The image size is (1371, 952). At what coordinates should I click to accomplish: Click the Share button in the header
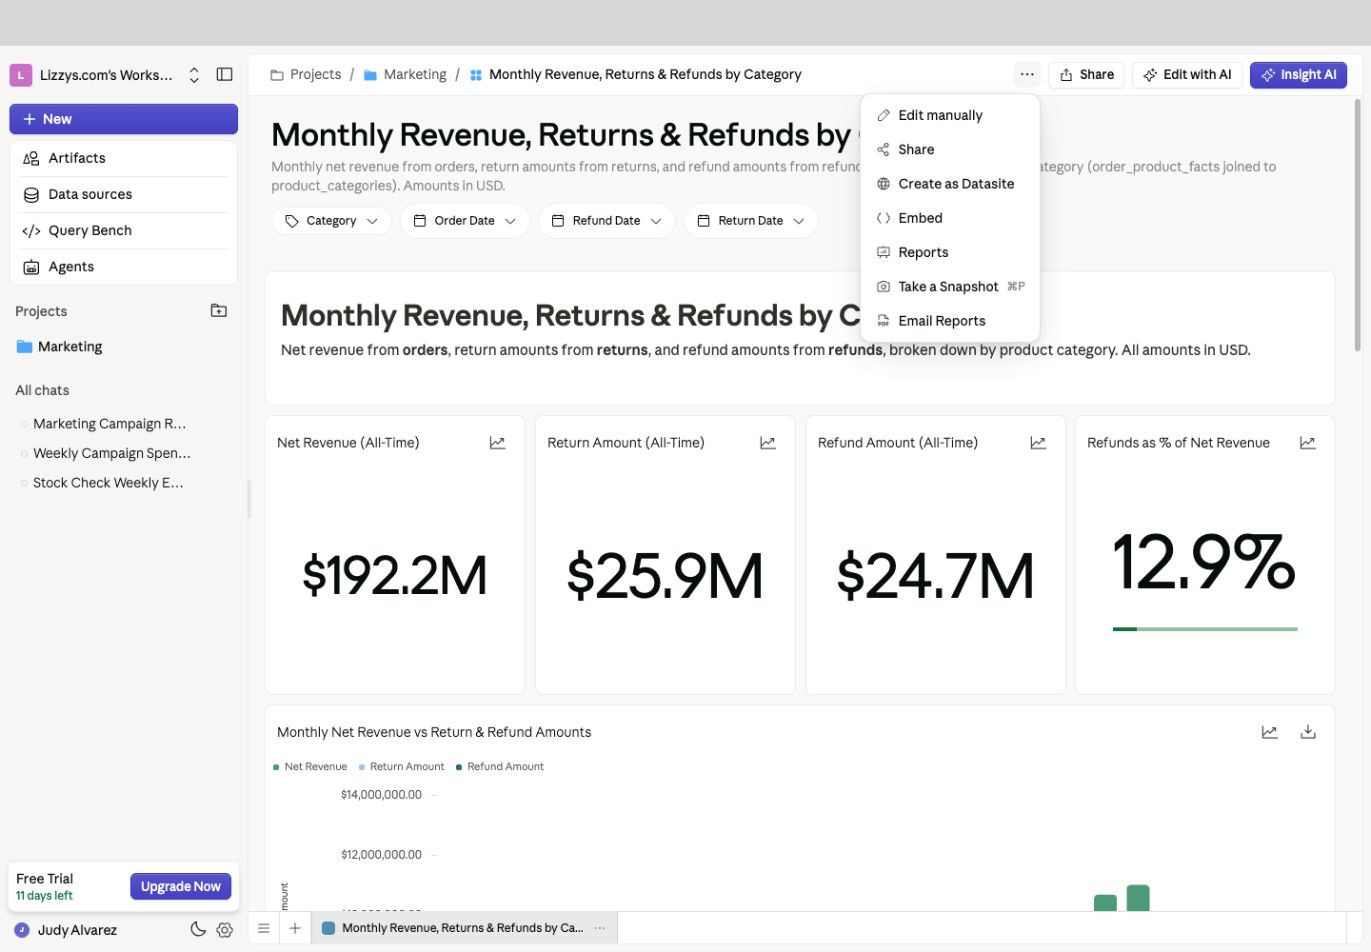point(1087,75)
